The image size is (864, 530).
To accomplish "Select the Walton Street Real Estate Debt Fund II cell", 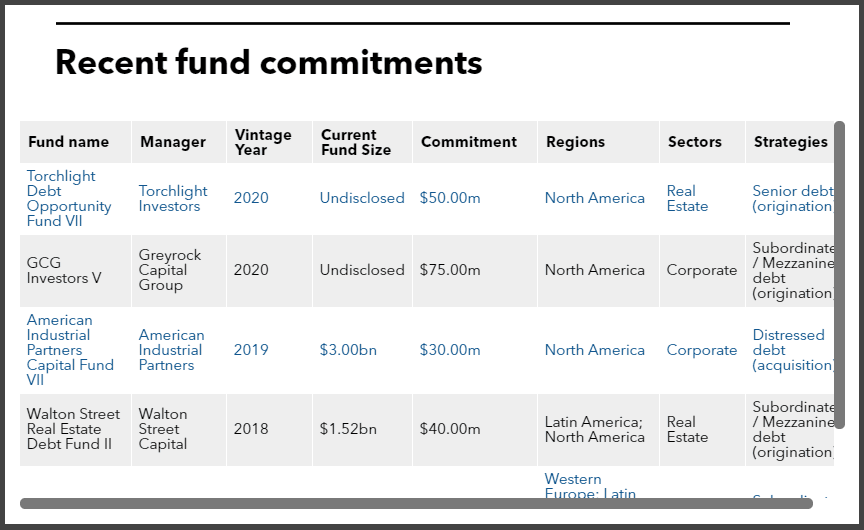I will pyautogui.click(x=73, y=429).
